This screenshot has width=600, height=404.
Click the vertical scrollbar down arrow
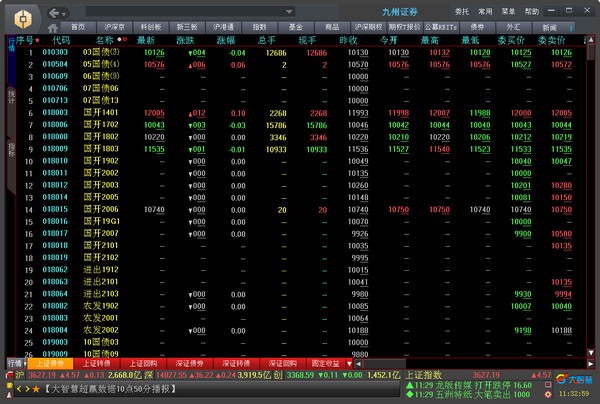(591, 353)
